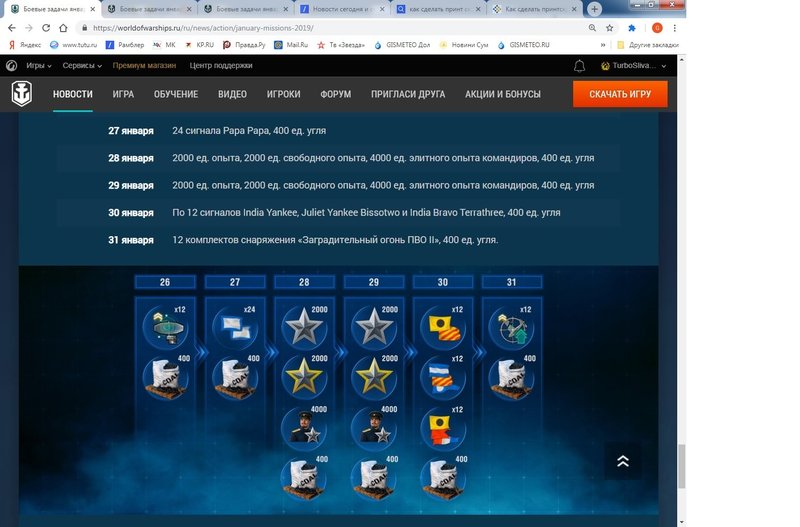Reload the page in the browser
Image resolution: width=800 pixels, height=527 pixels.
click(x=46, y=28)
